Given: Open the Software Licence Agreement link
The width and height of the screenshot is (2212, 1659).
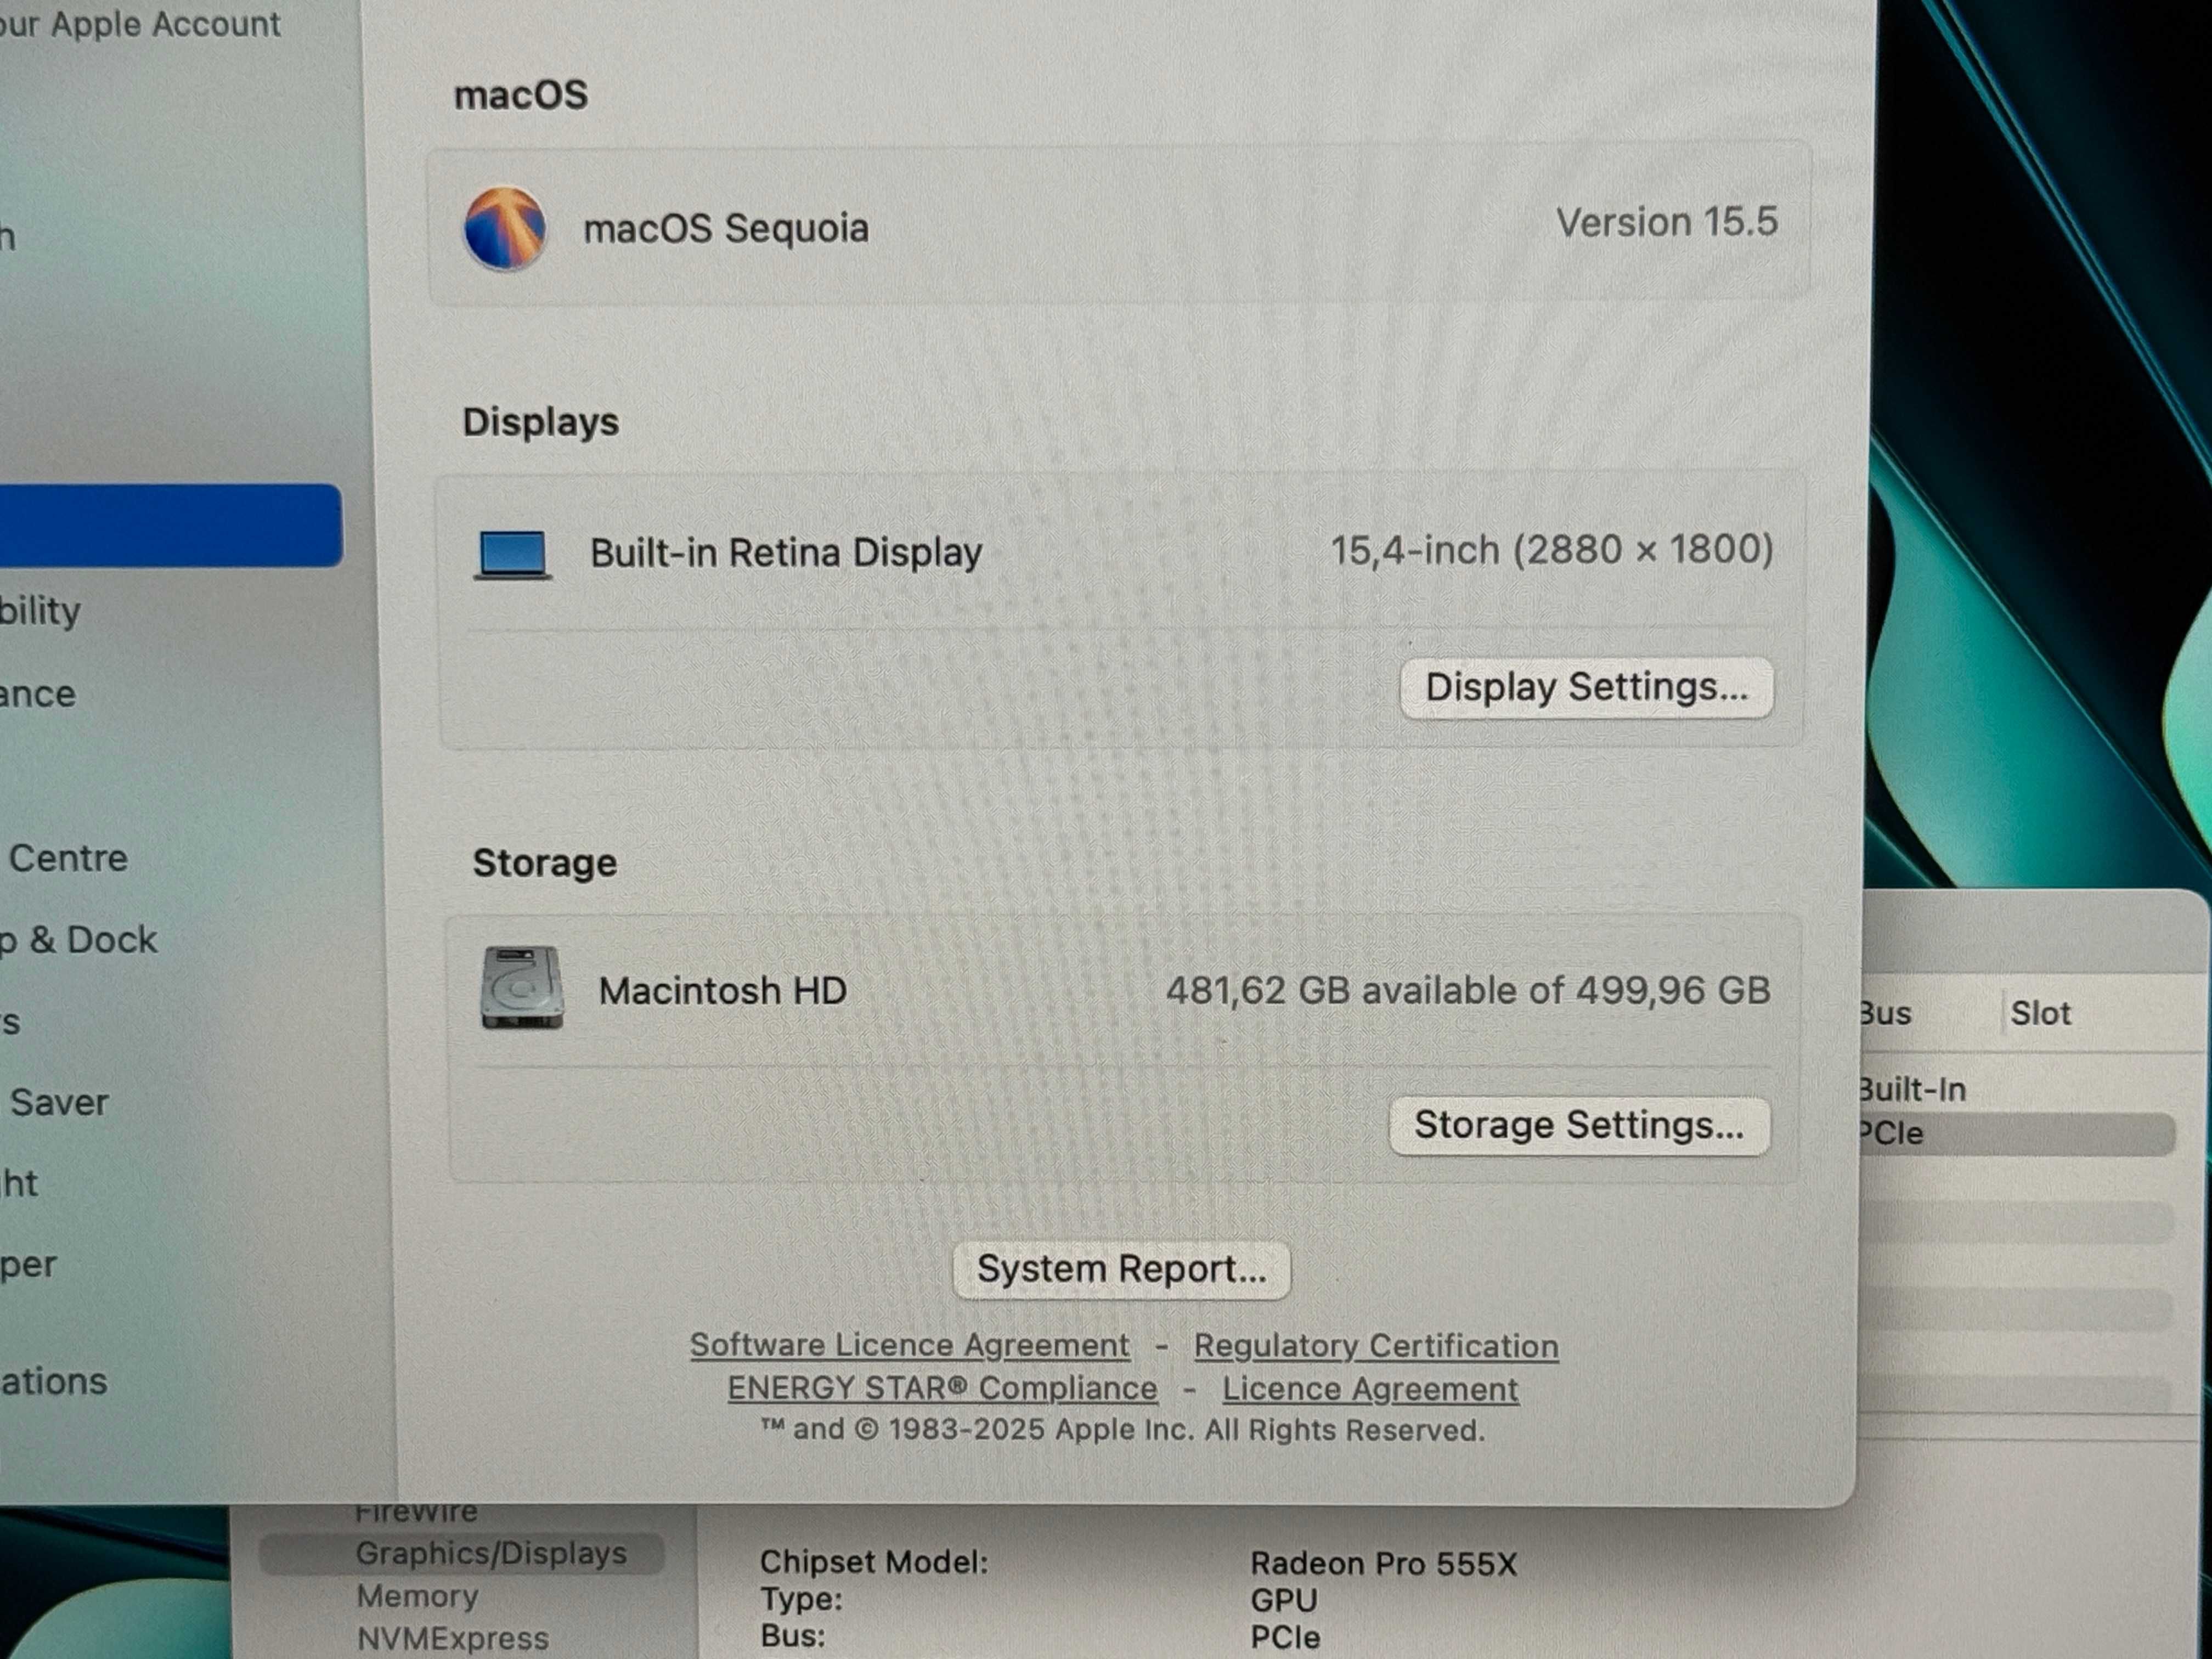Looking at the screenshot, I should [x=910, y=1345].
